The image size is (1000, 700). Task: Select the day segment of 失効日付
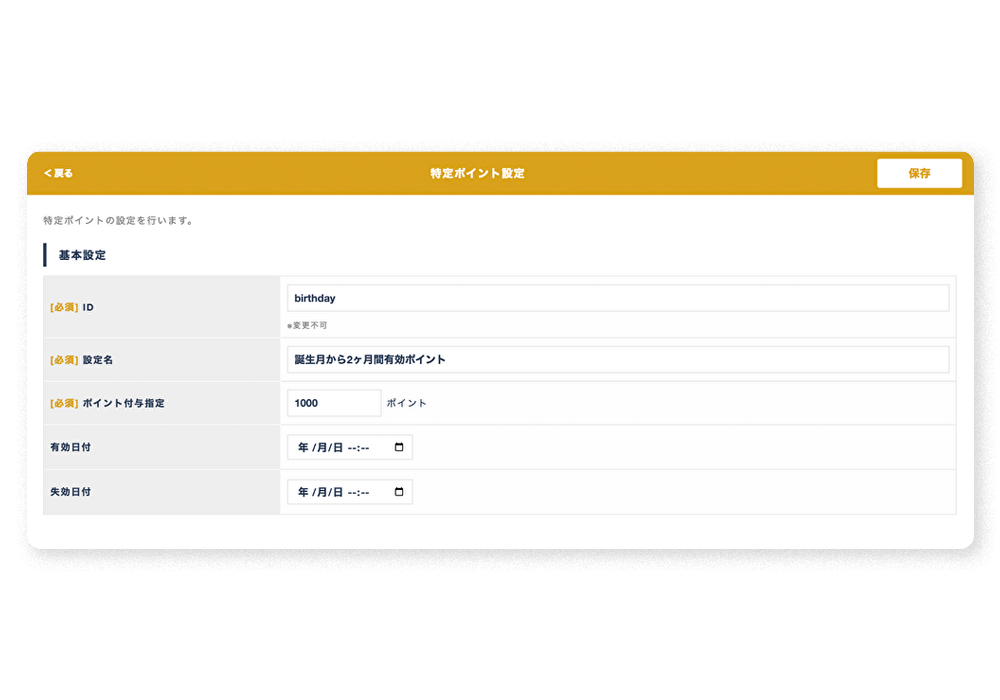(x=337, y=492)
